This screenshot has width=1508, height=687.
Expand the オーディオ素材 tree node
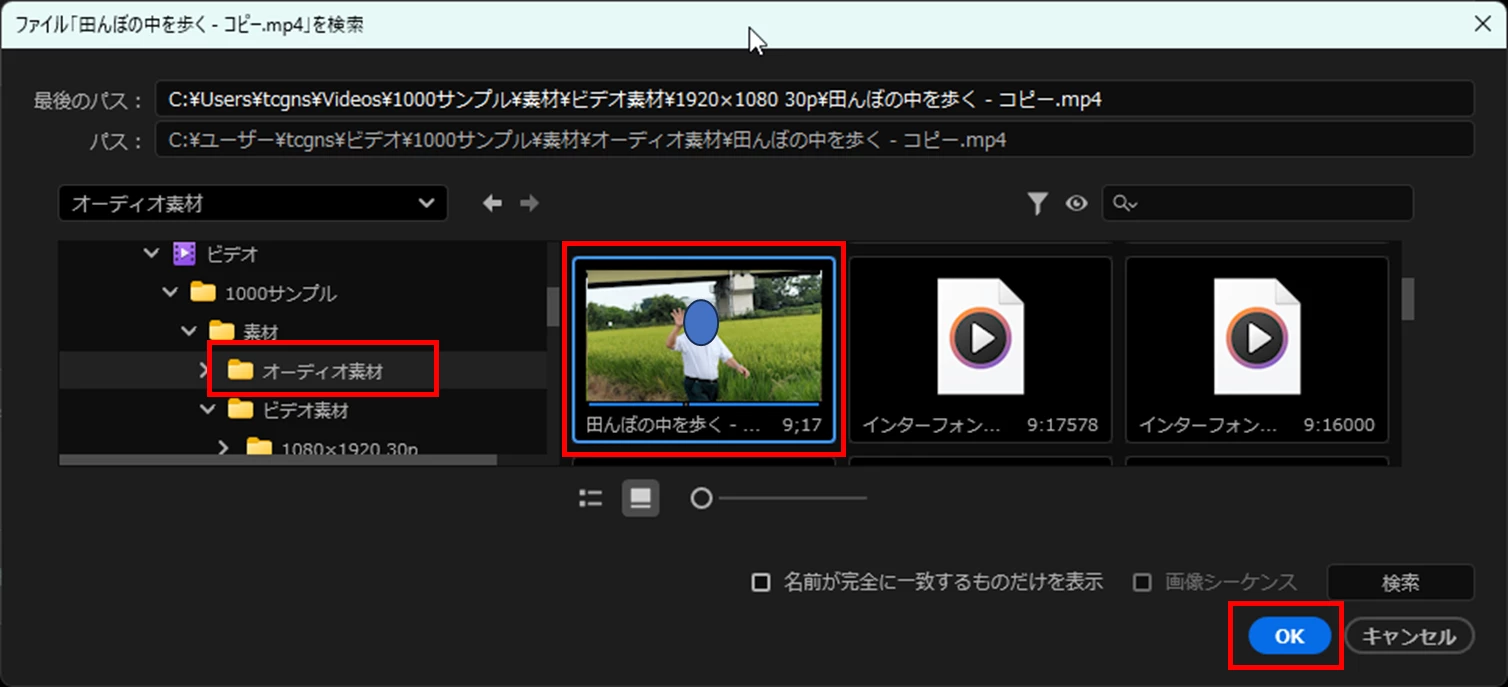point(204,371)
